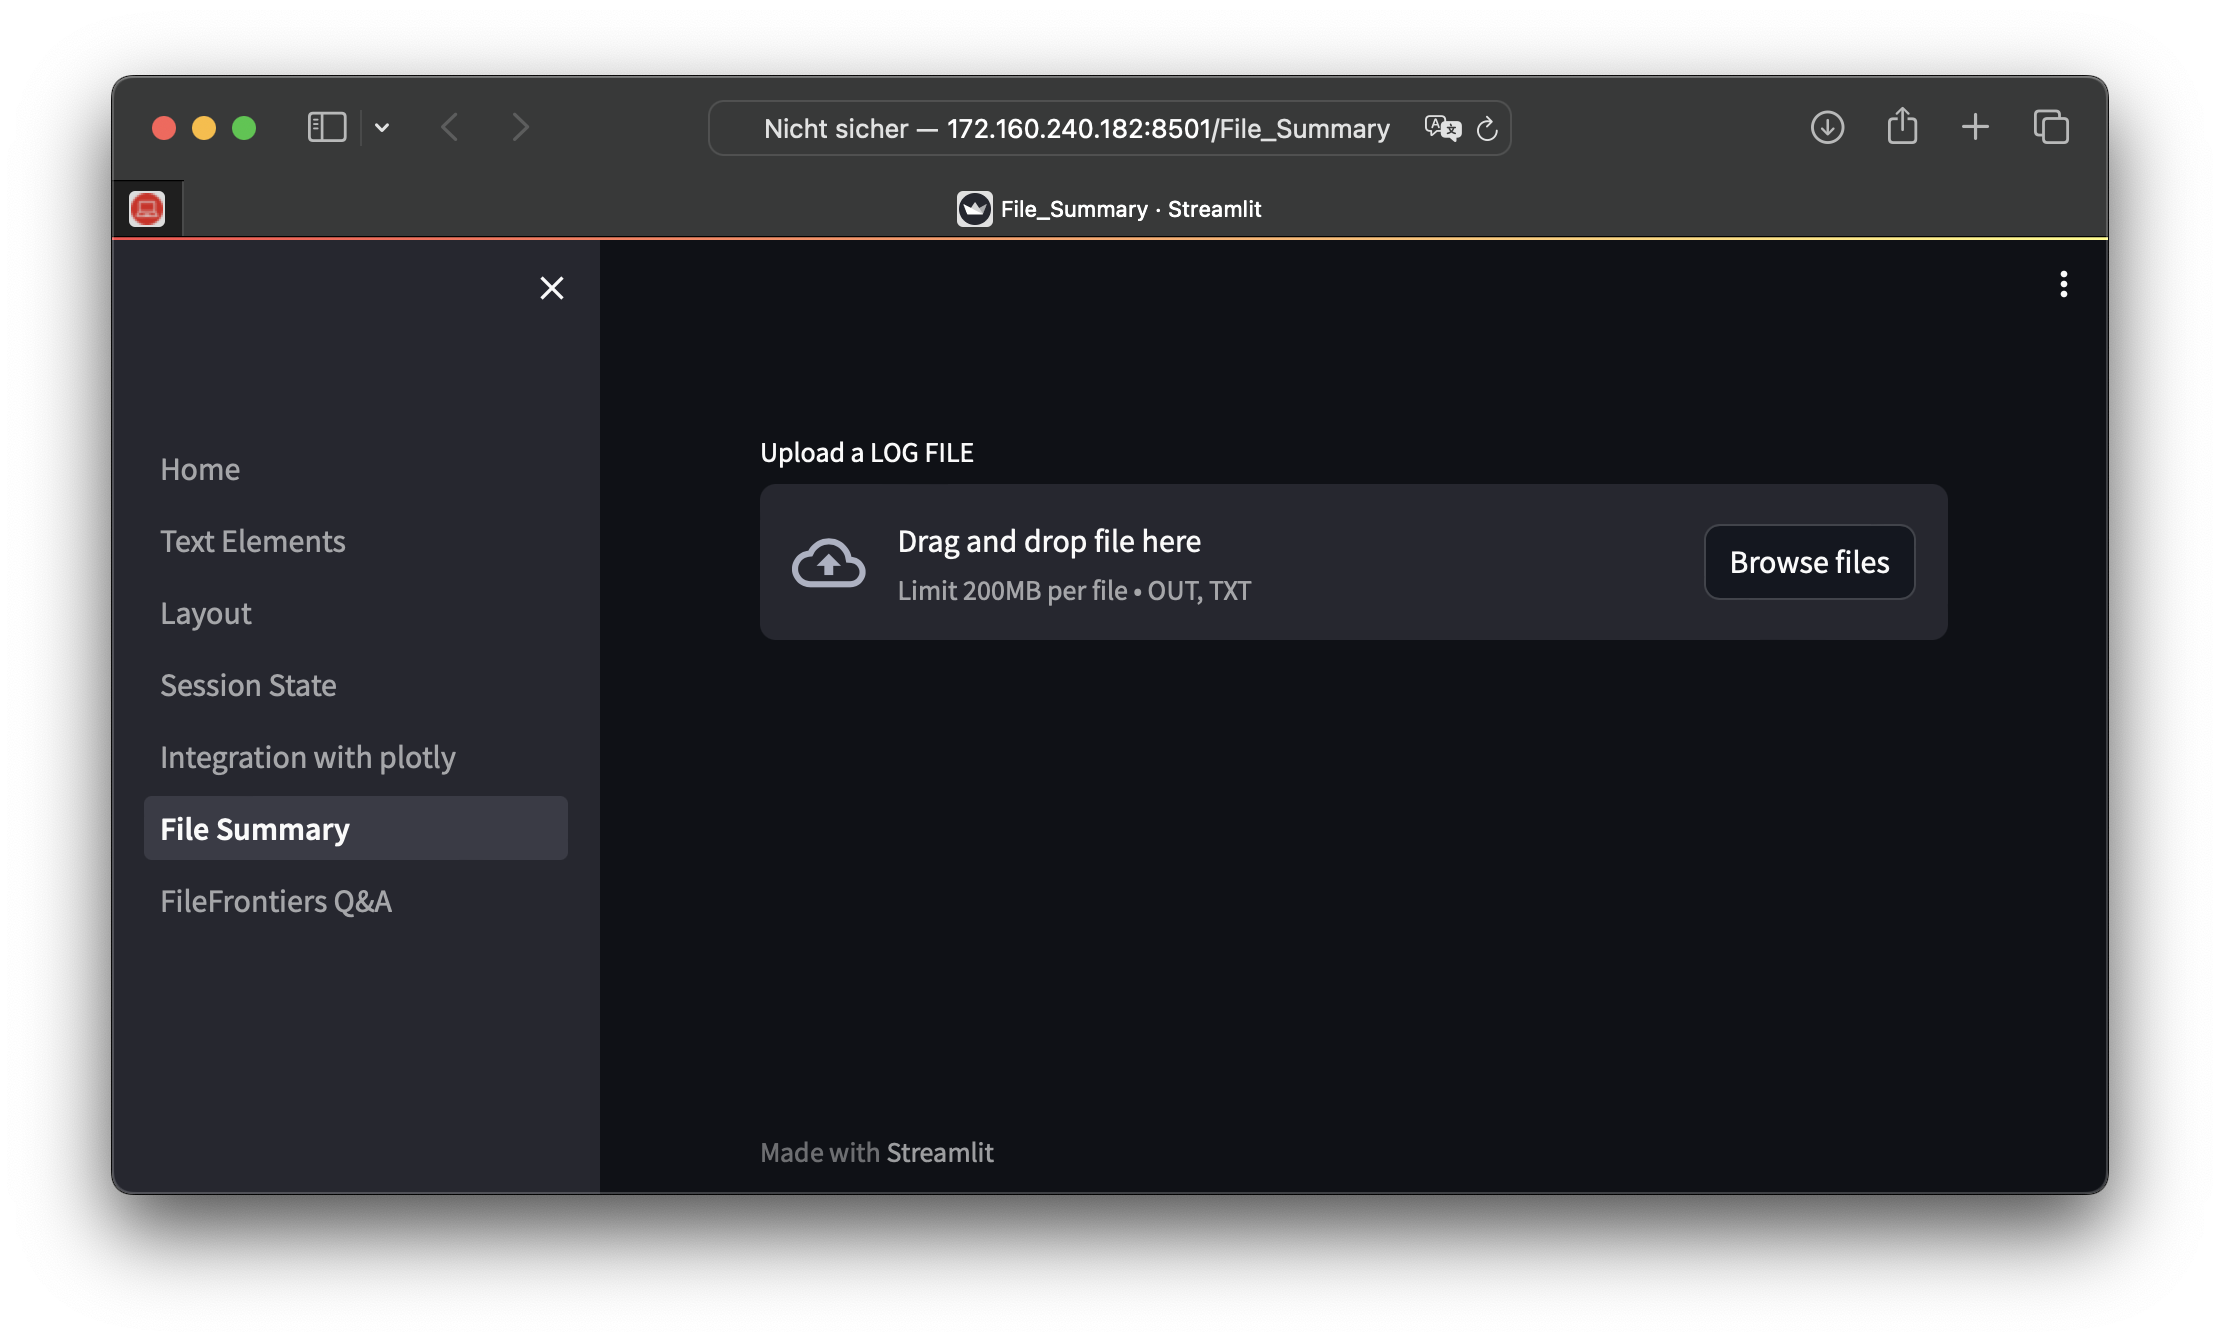Navigate to Session State page
This screenshot has height=1342, width=2220.
[x=248, y=685]
